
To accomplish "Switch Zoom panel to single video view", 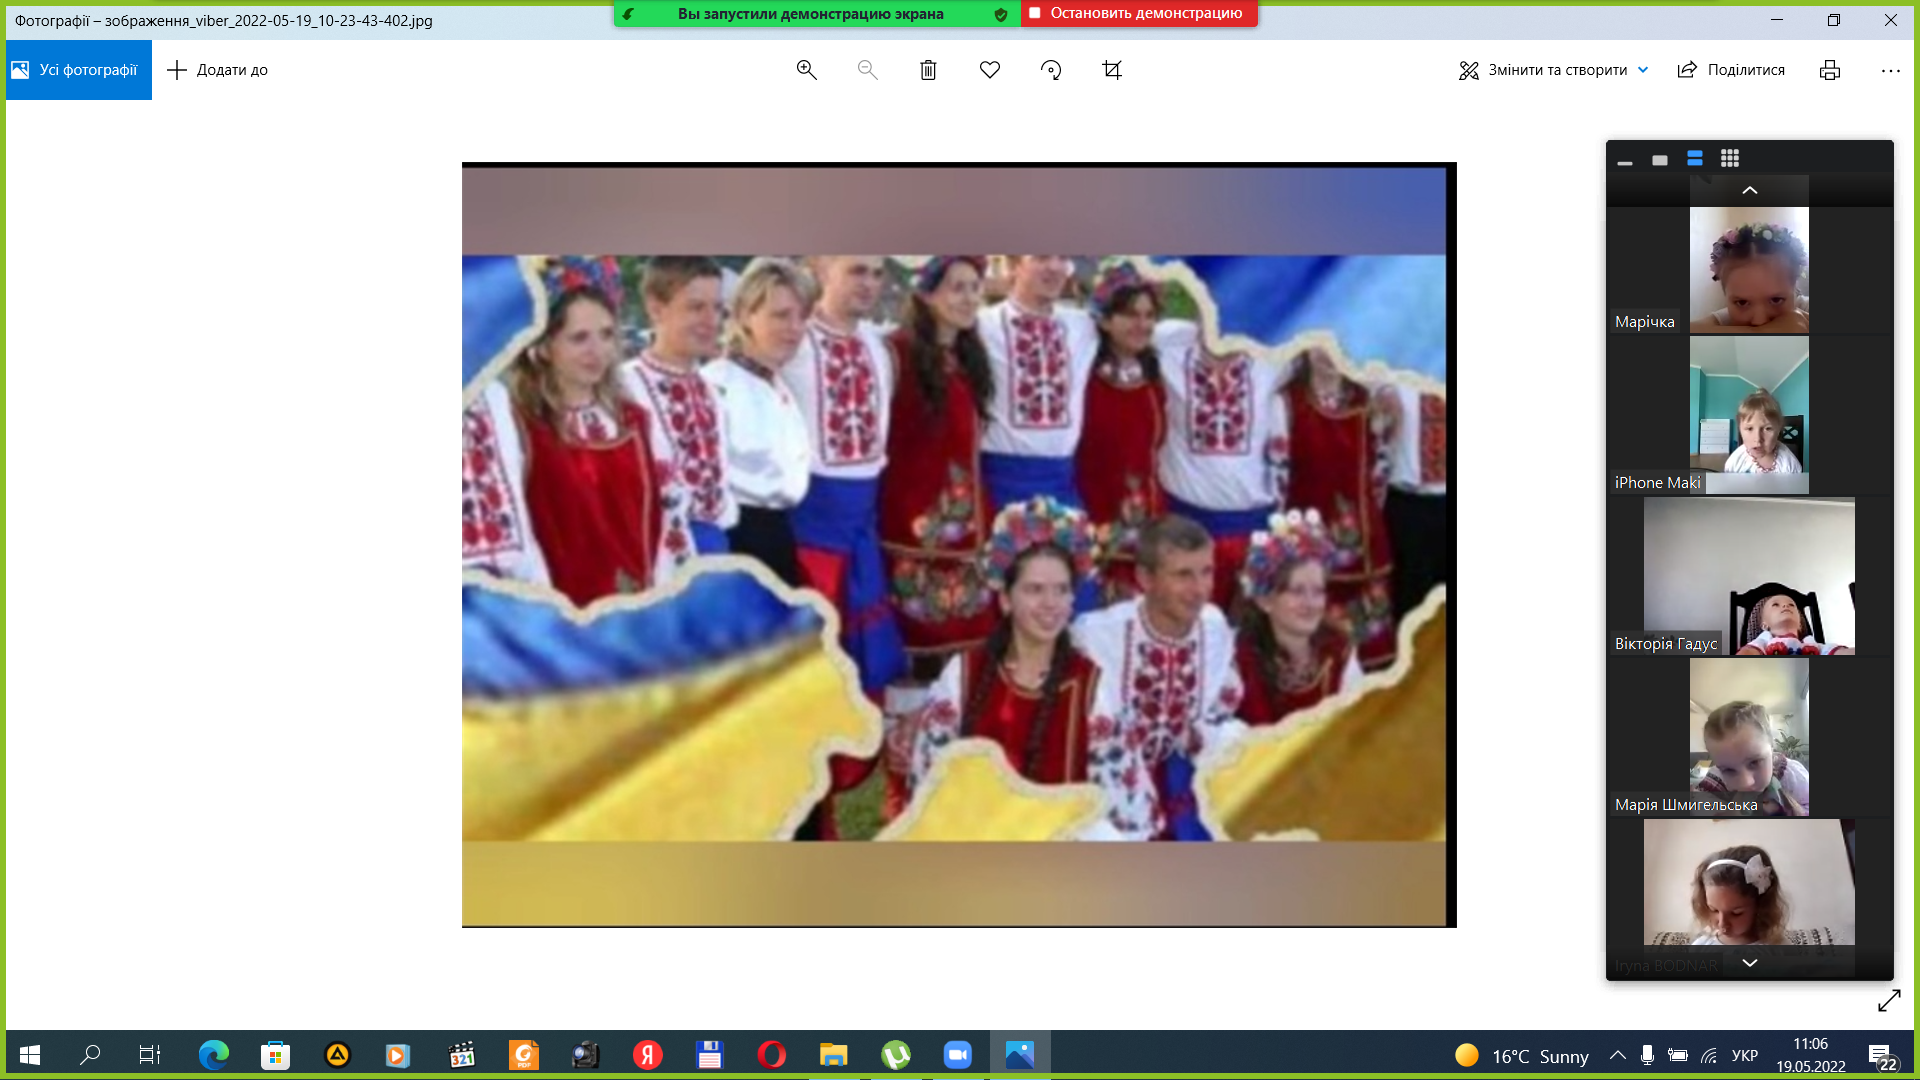I will (x=1660, y=159).
